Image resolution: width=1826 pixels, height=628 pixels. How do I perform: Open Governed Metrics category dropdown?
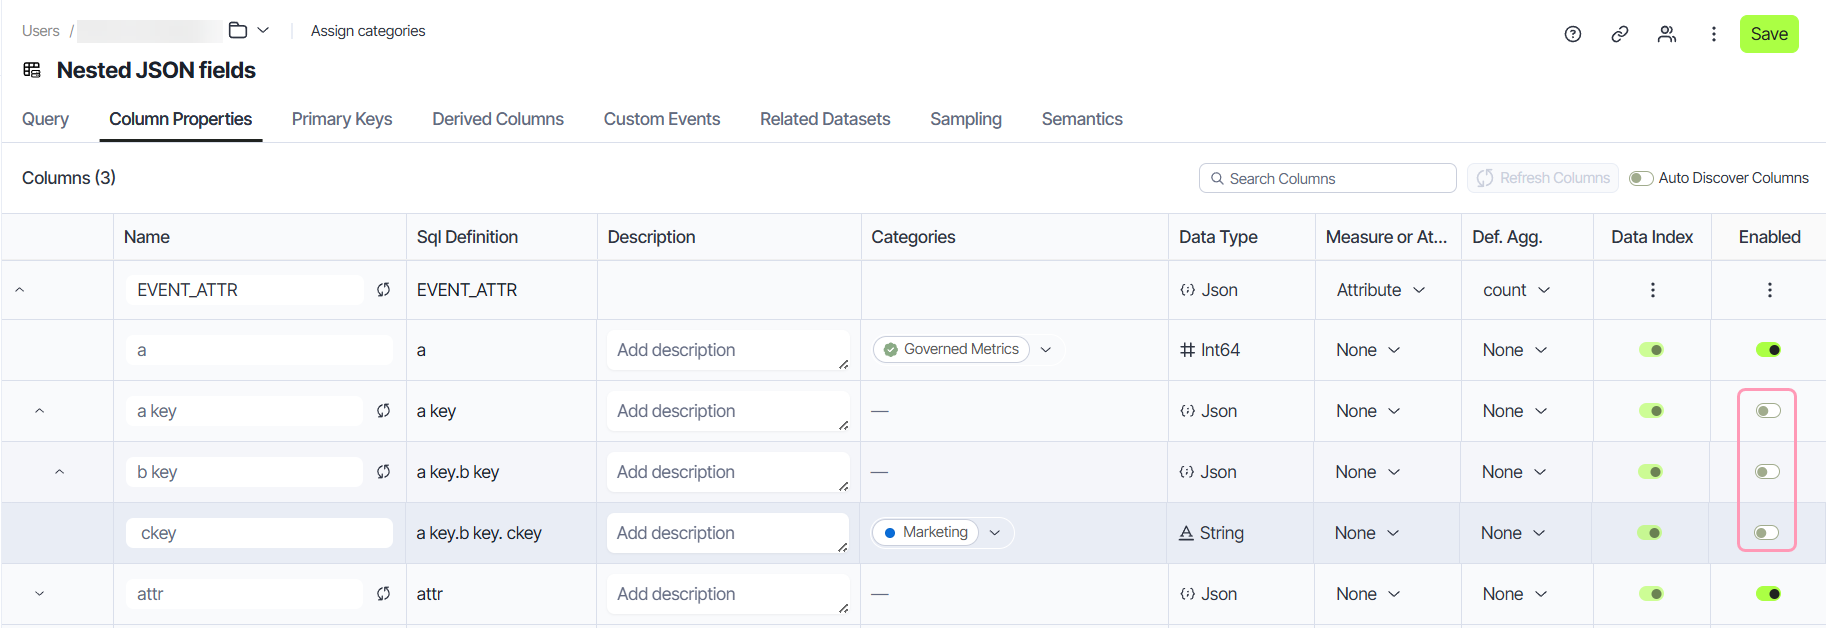pos(1046,350)
